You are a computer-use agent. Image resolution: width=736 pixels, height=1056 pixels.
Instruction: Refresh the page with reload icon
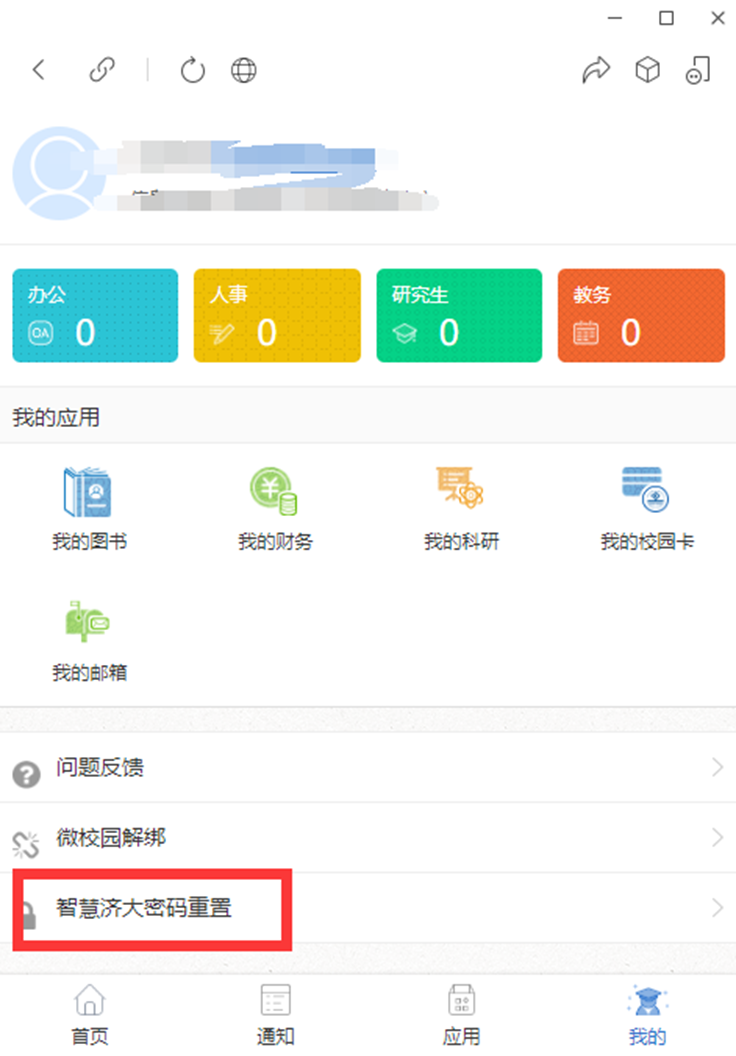(x=192, y=70)
